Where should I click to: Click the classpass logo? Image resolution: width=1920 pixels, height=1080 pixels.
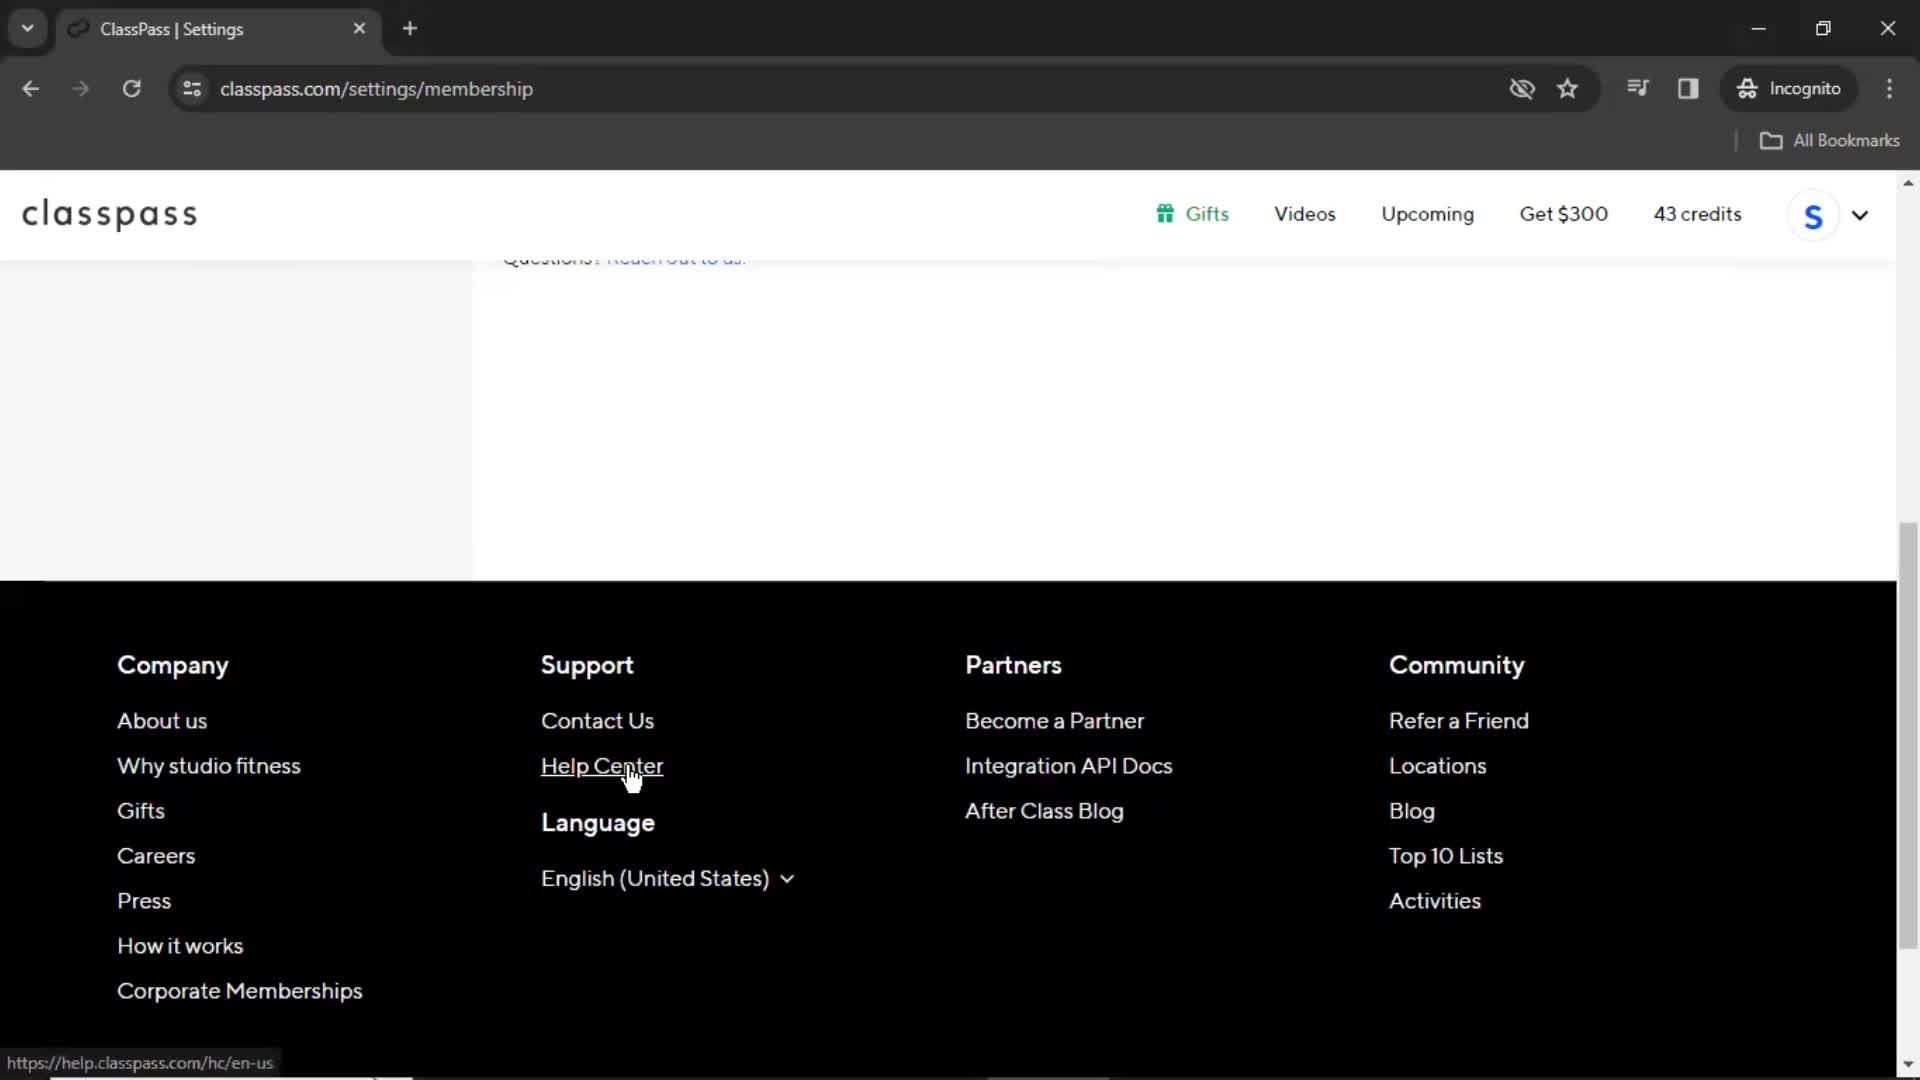[x=110, y=214]
